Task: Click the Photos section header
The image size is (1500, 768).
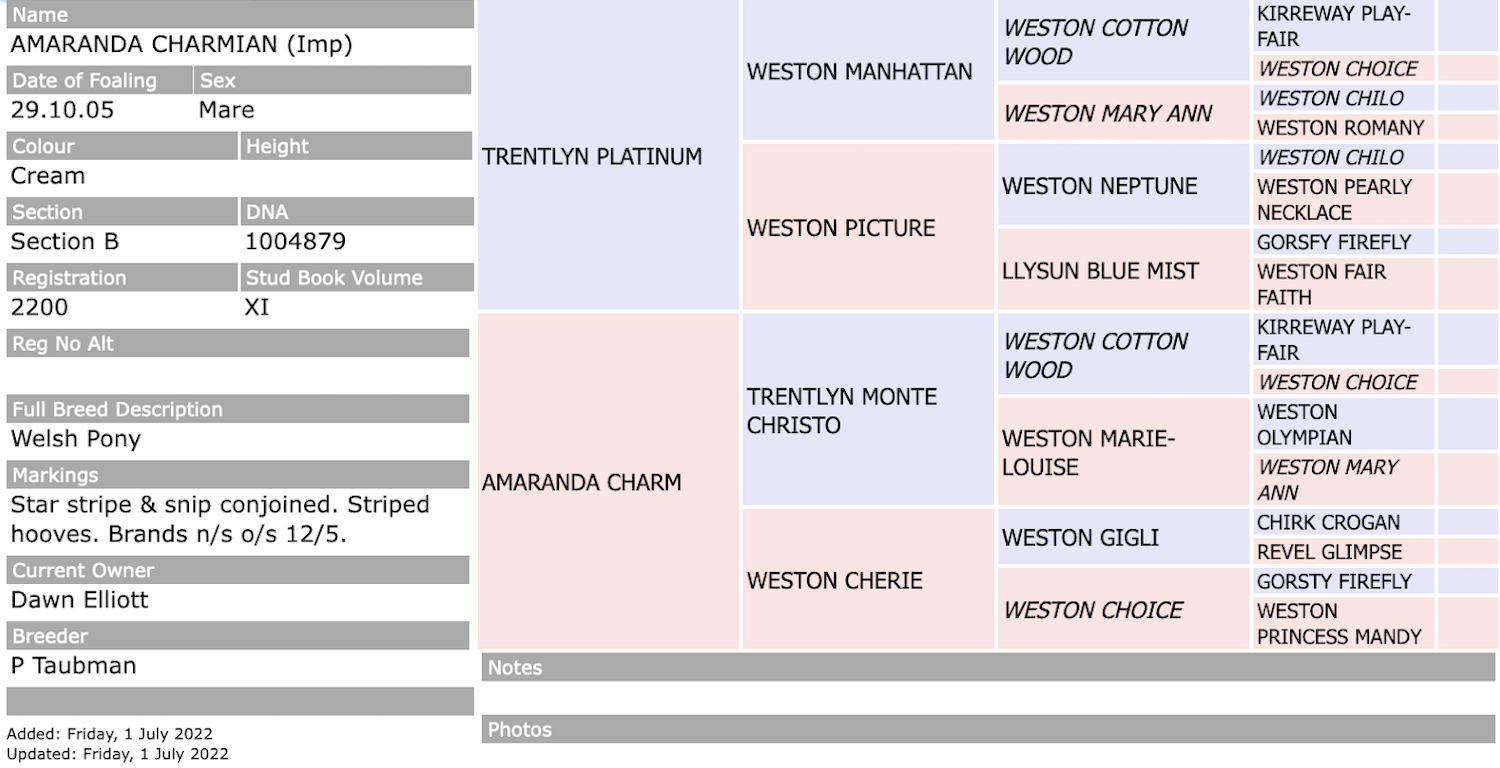Action: point(988,729)
